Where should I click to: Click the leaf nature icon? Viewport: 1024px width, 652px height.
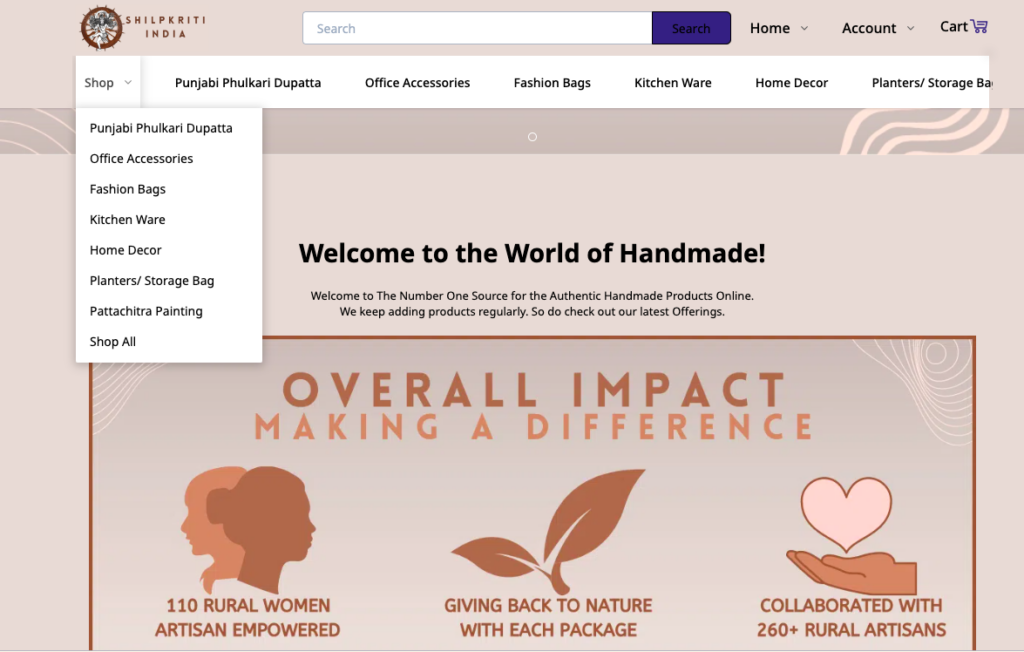point(548,530)
